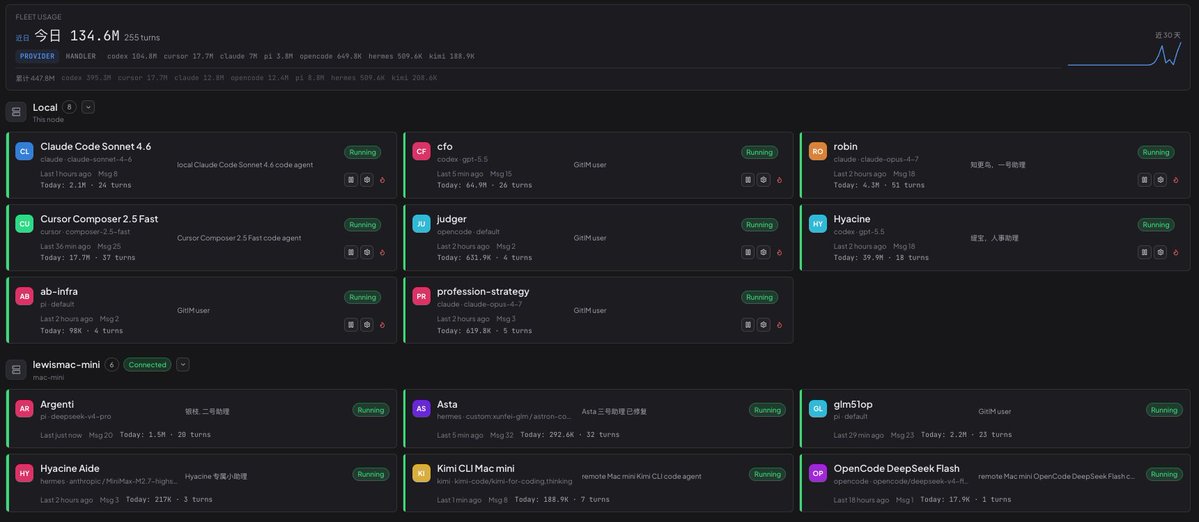Click the OP avatar of OpenCode DeepSeek Flash
This screenshot has height=522, width=1199.
tap(818, 473)
